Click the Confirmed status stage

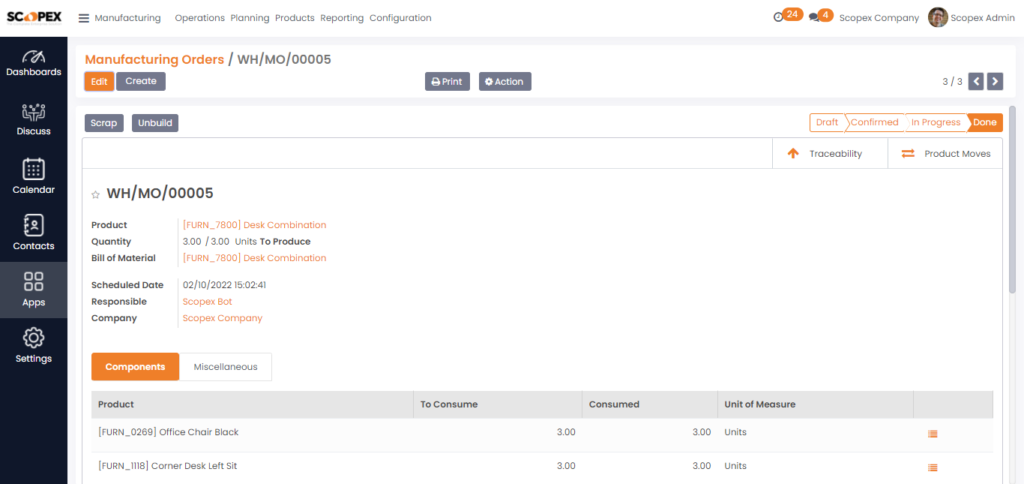coord(874,122)
